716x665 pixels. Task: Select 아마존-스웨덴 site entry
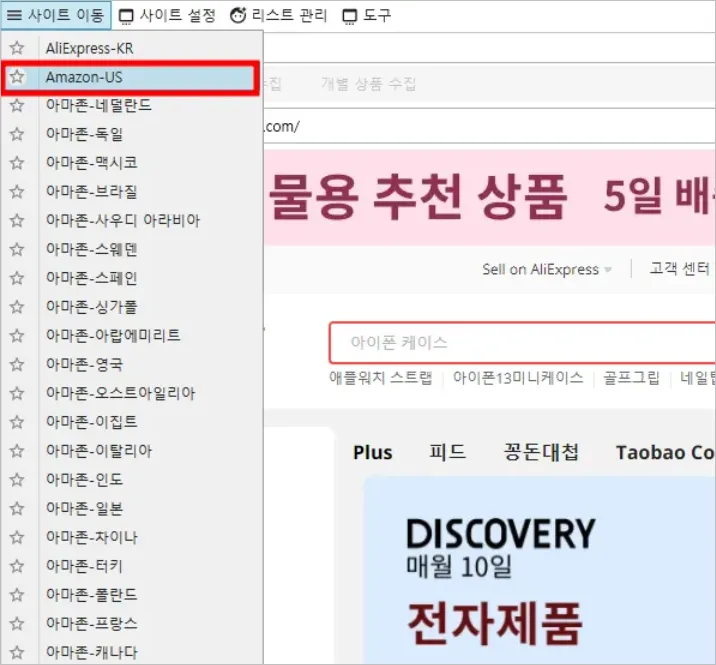pyautogui.click(x=132, y=249)
